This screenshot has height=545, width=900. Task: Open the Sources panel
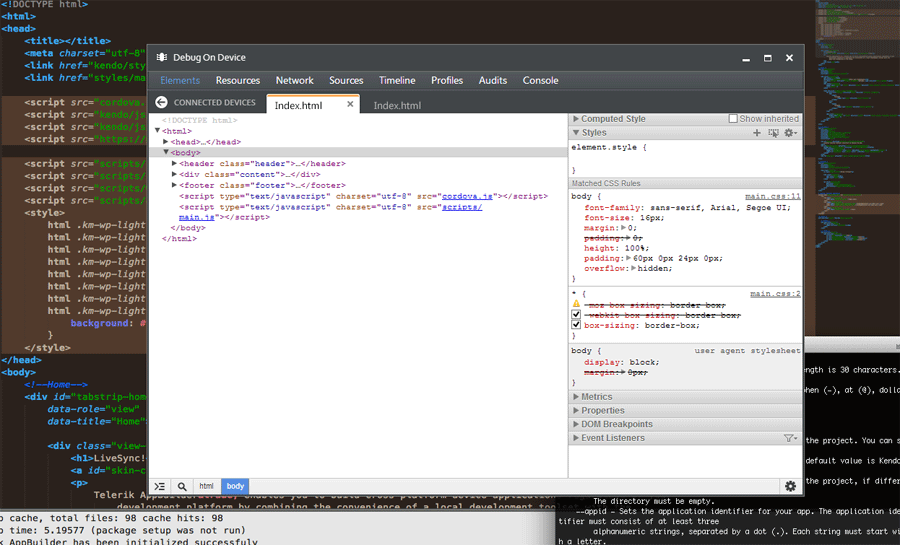346,80
